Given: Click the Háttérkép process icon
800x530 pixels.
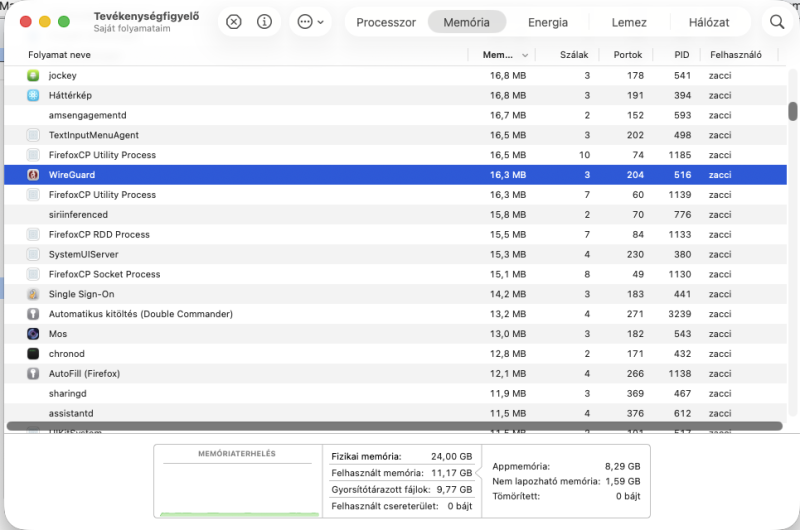Looking at the screenshot, I should [33, 96].
